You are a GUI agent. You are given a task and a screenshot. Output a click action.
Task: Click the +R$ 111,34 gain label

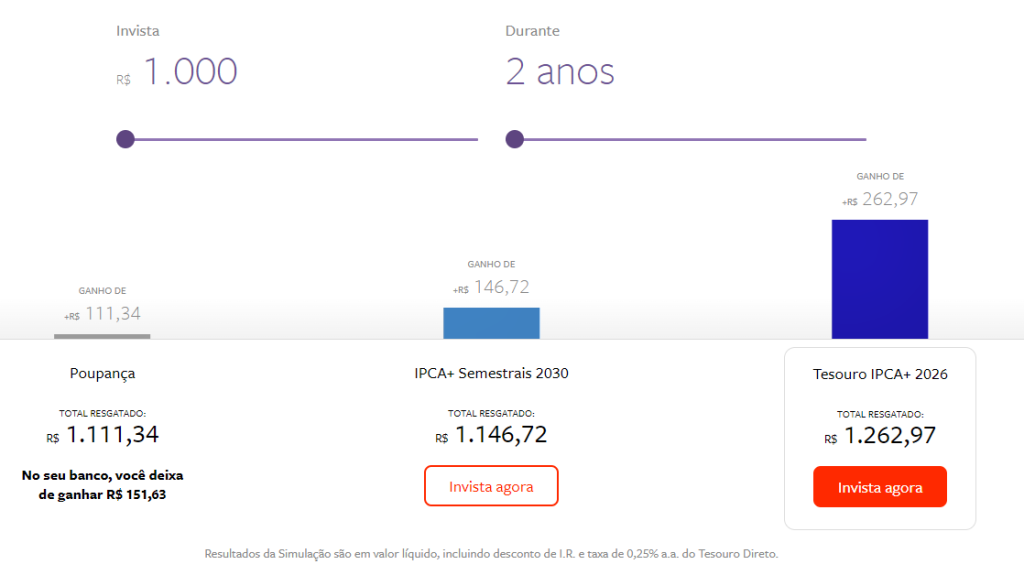pyautogui.click(x=102, y=314)
